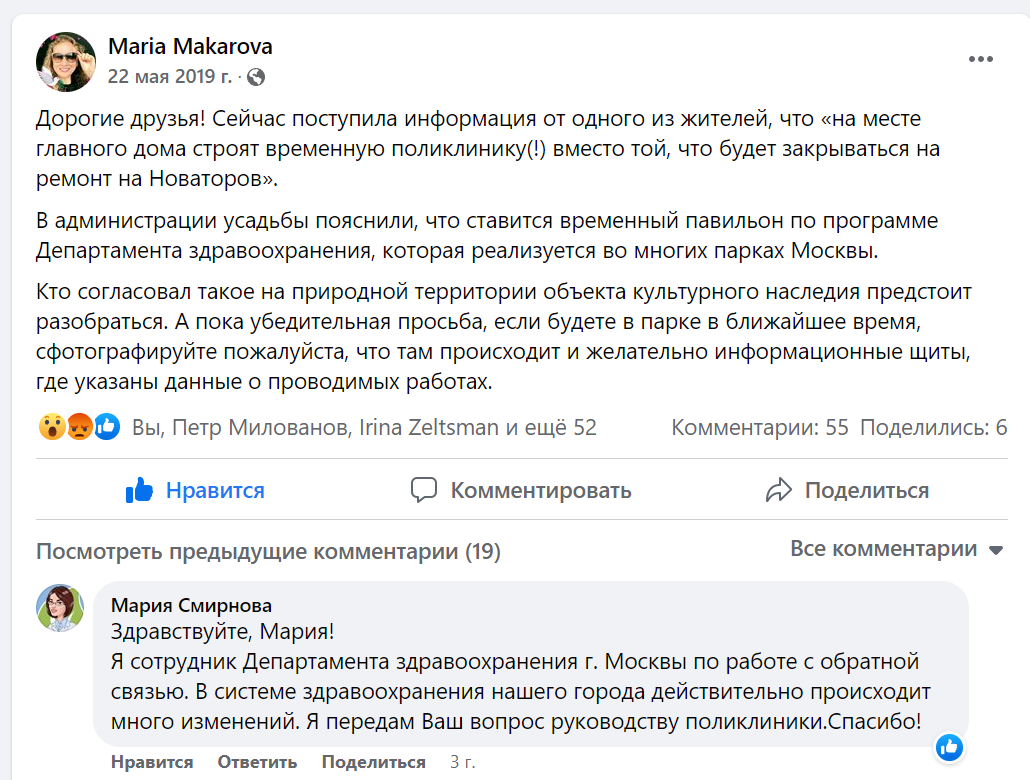This screenshot has width=1030, height=780.
Task: Click the angry reaction emoji
Action: (x=80, y=428)
